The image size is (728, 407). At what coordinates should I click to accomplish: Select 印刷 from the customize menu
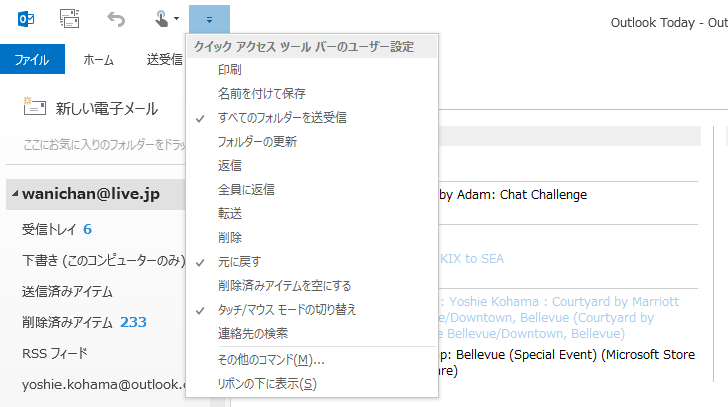229,69
